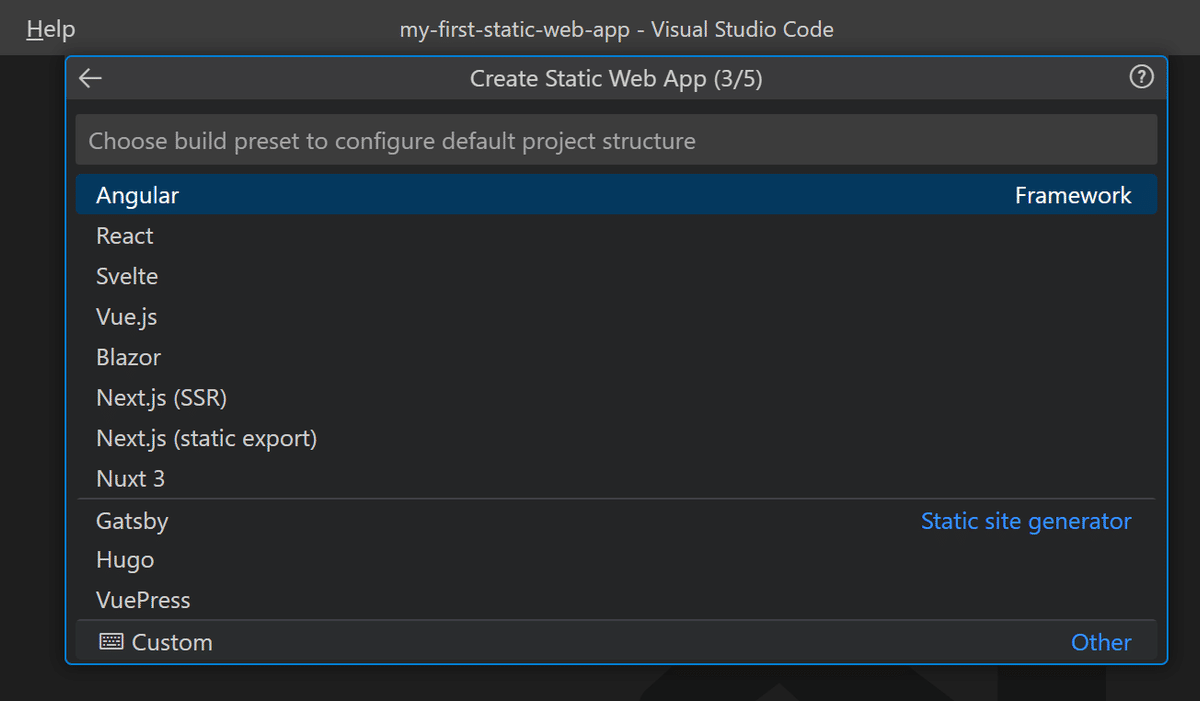Screen dimensions: 1200x701
Task: Click the Other group label
Action: (x=1101, y=642)
